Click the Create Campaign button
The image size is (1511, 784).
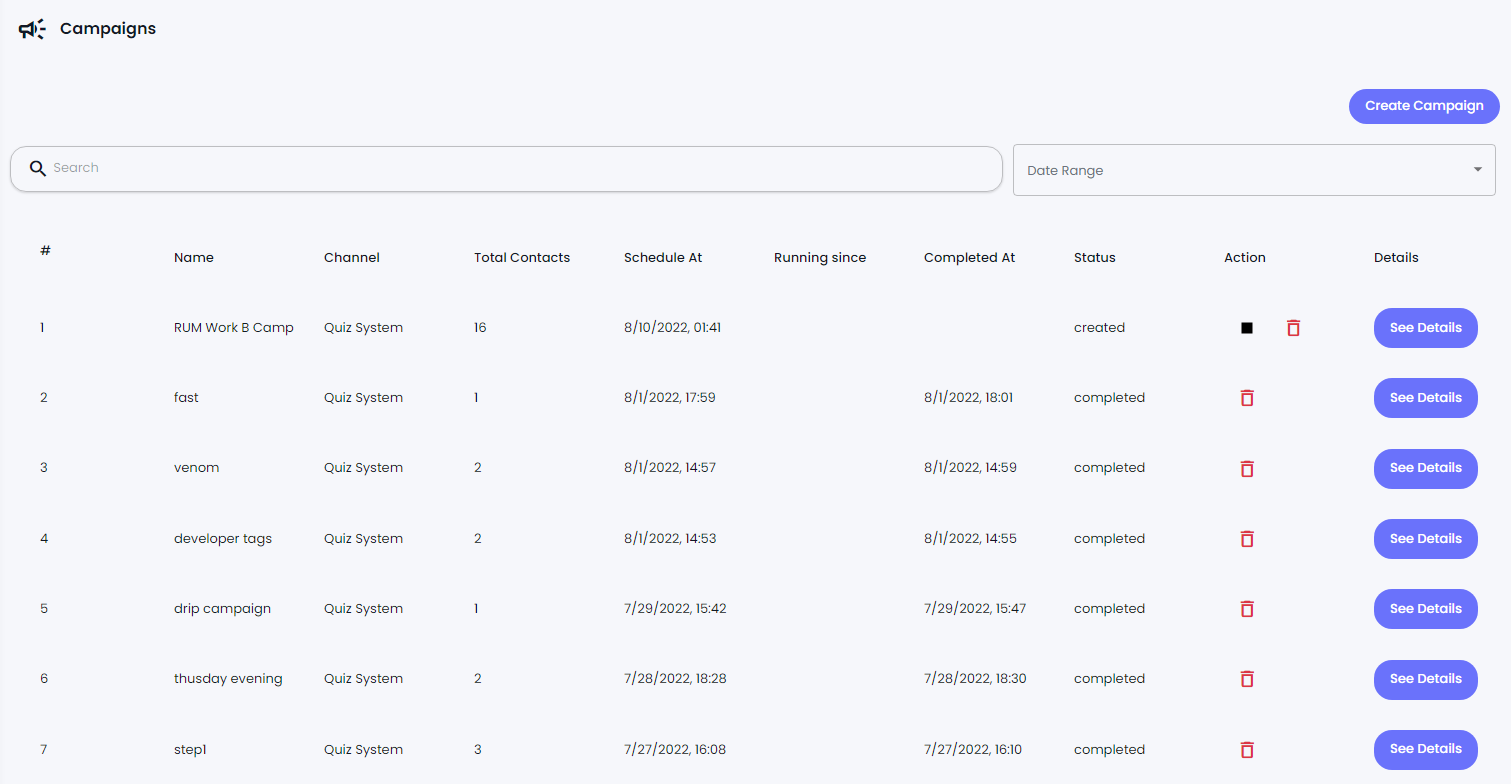click(x=1424, y=106)
